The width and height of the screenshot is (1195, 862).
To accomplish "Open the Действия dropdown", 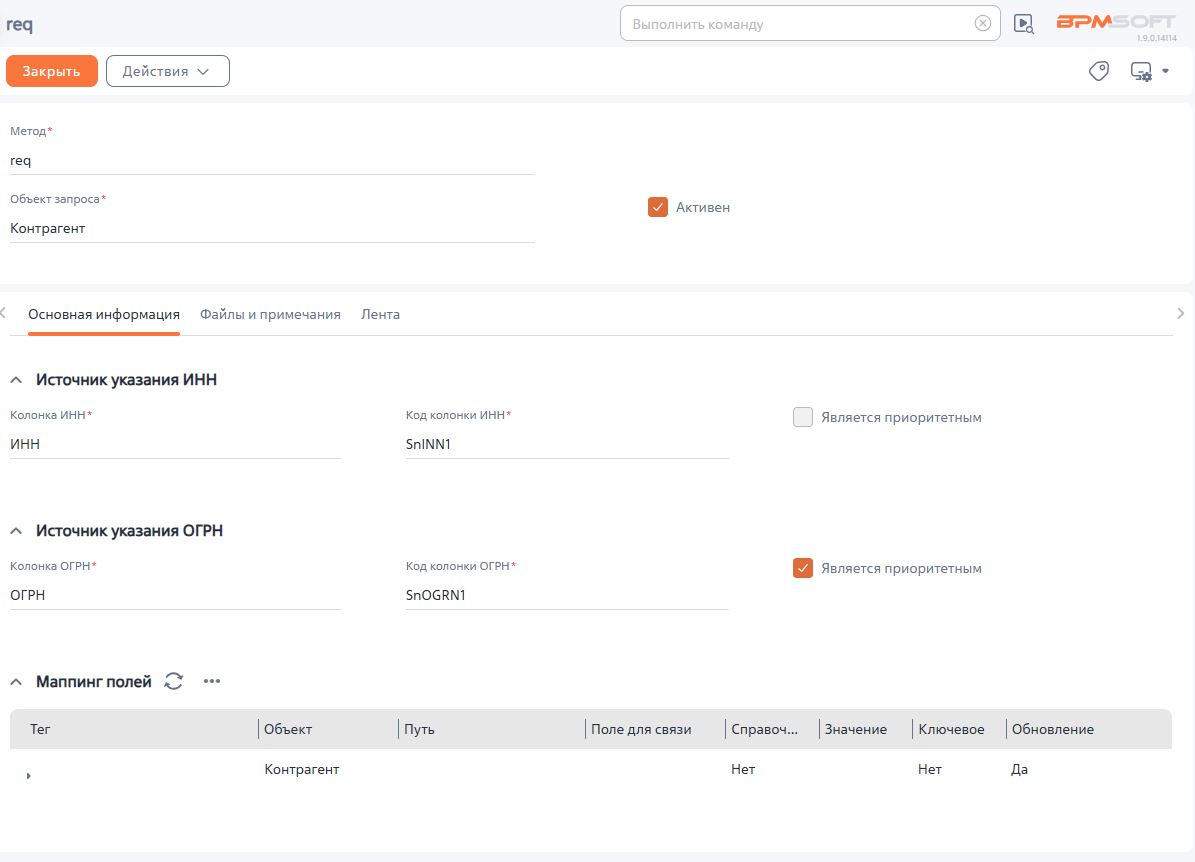I will tap(168, 71).
